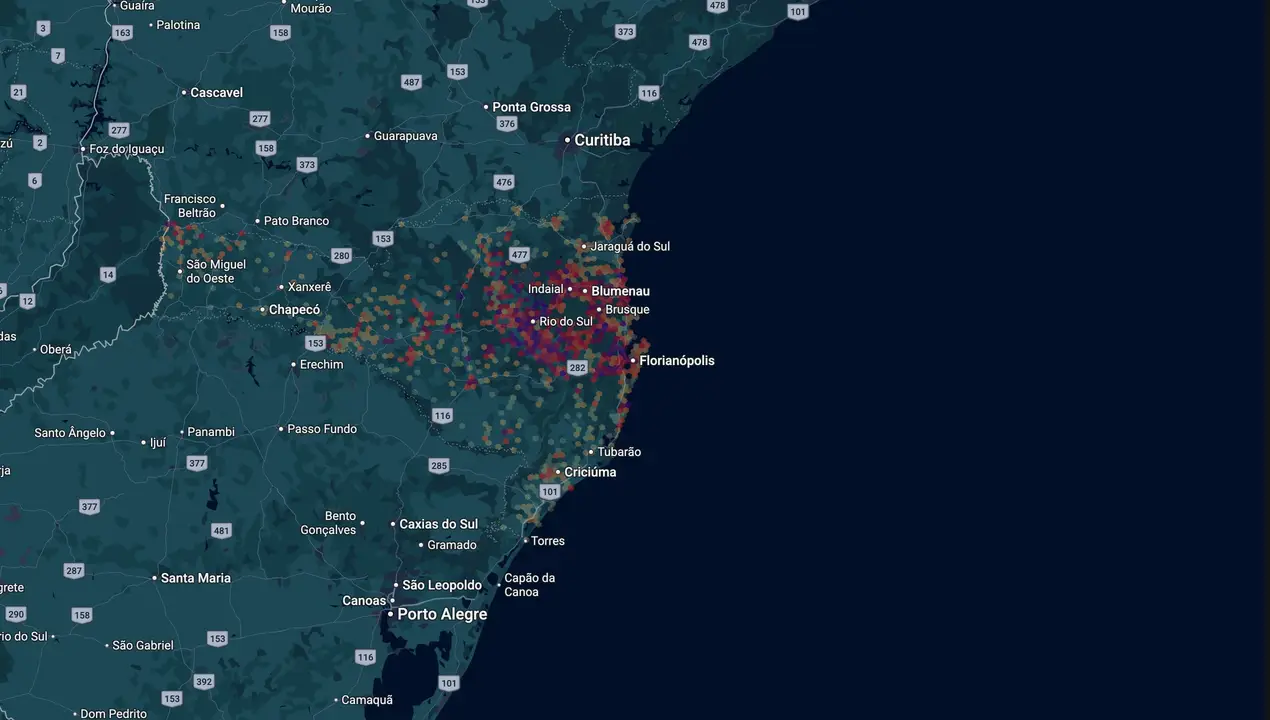Select the Bento Gonçalves label

tap(328, 523)
